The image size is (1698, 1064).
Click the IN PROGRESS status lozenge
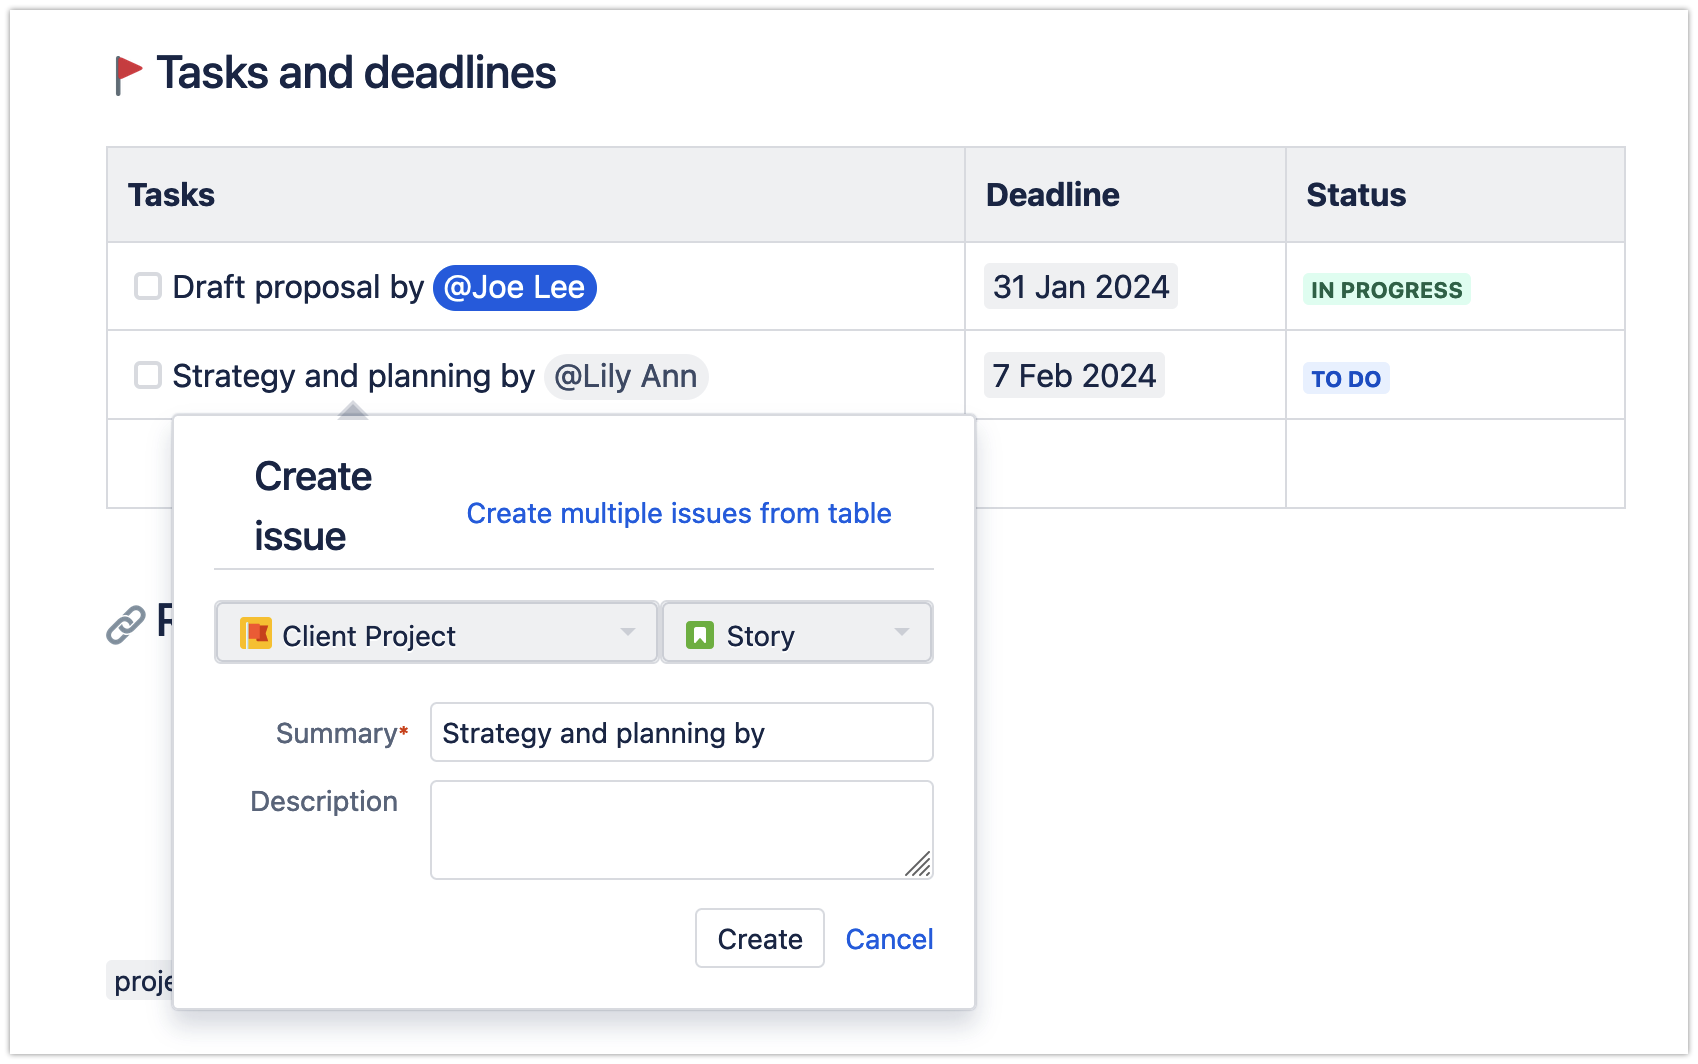click(x=1386, y=290)
